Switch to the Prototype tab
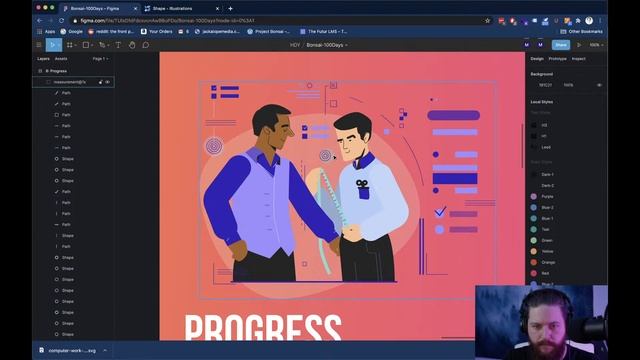Image resolution: width=640 pixels, height=360 pixels. click(558, 59)
